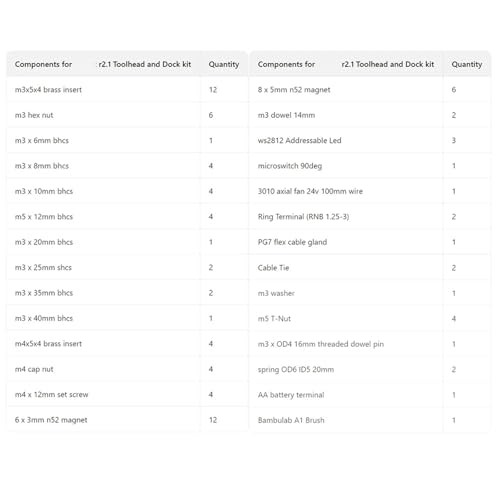Click the m3x5x4 brass insert row
Screen dimensions: 500x500
click(127, 90)
